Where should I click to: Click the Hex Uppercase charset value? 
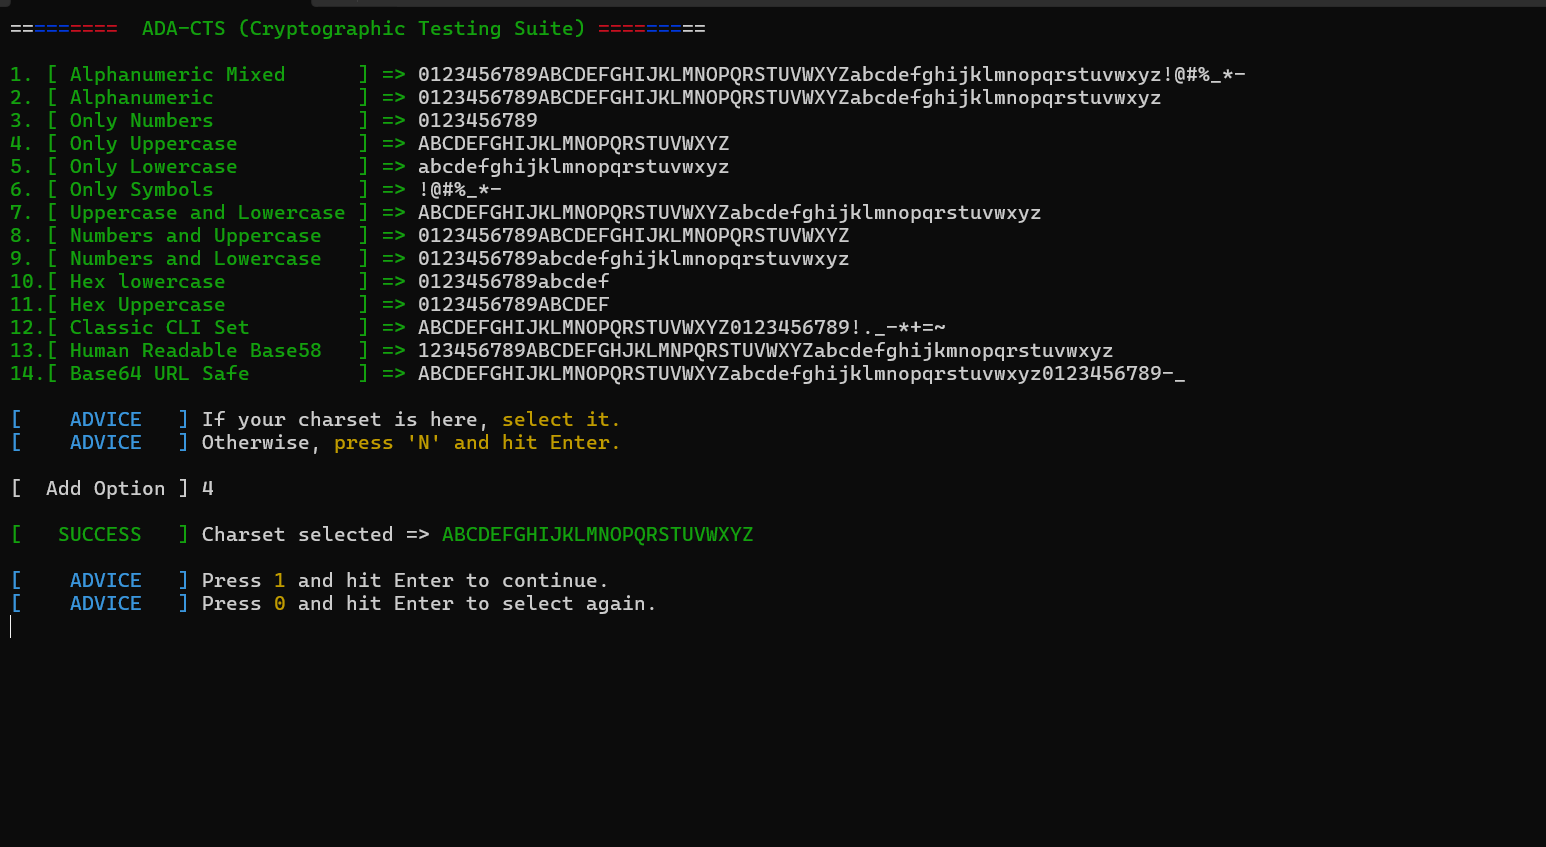pyautogui.click(x=514, y=305)
